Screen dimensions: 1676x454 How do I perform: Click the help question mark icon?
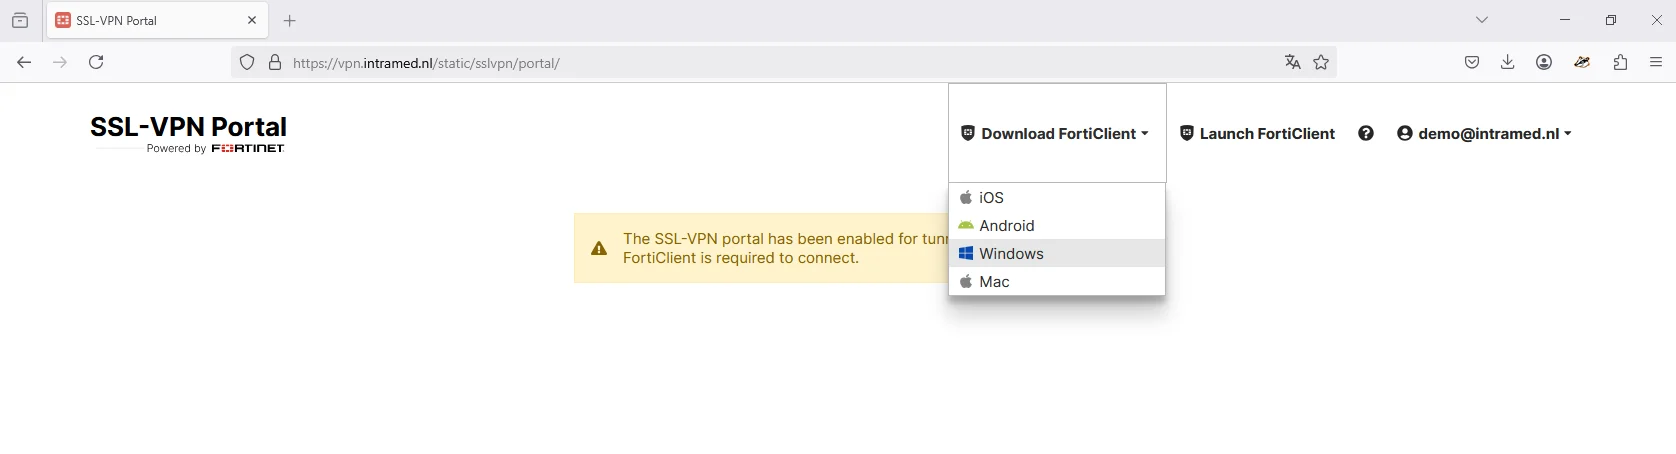(x=1365, y=133)
